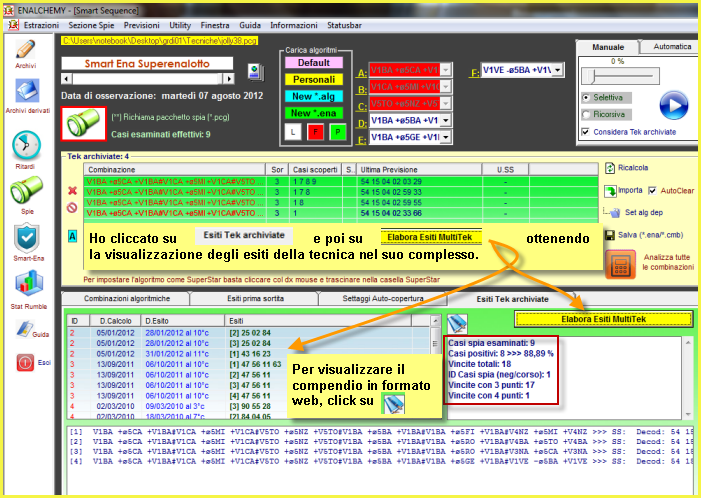Open the Estrazioni menu
Viewport: 701px width, 498px height.
click(x=41, y=25)
